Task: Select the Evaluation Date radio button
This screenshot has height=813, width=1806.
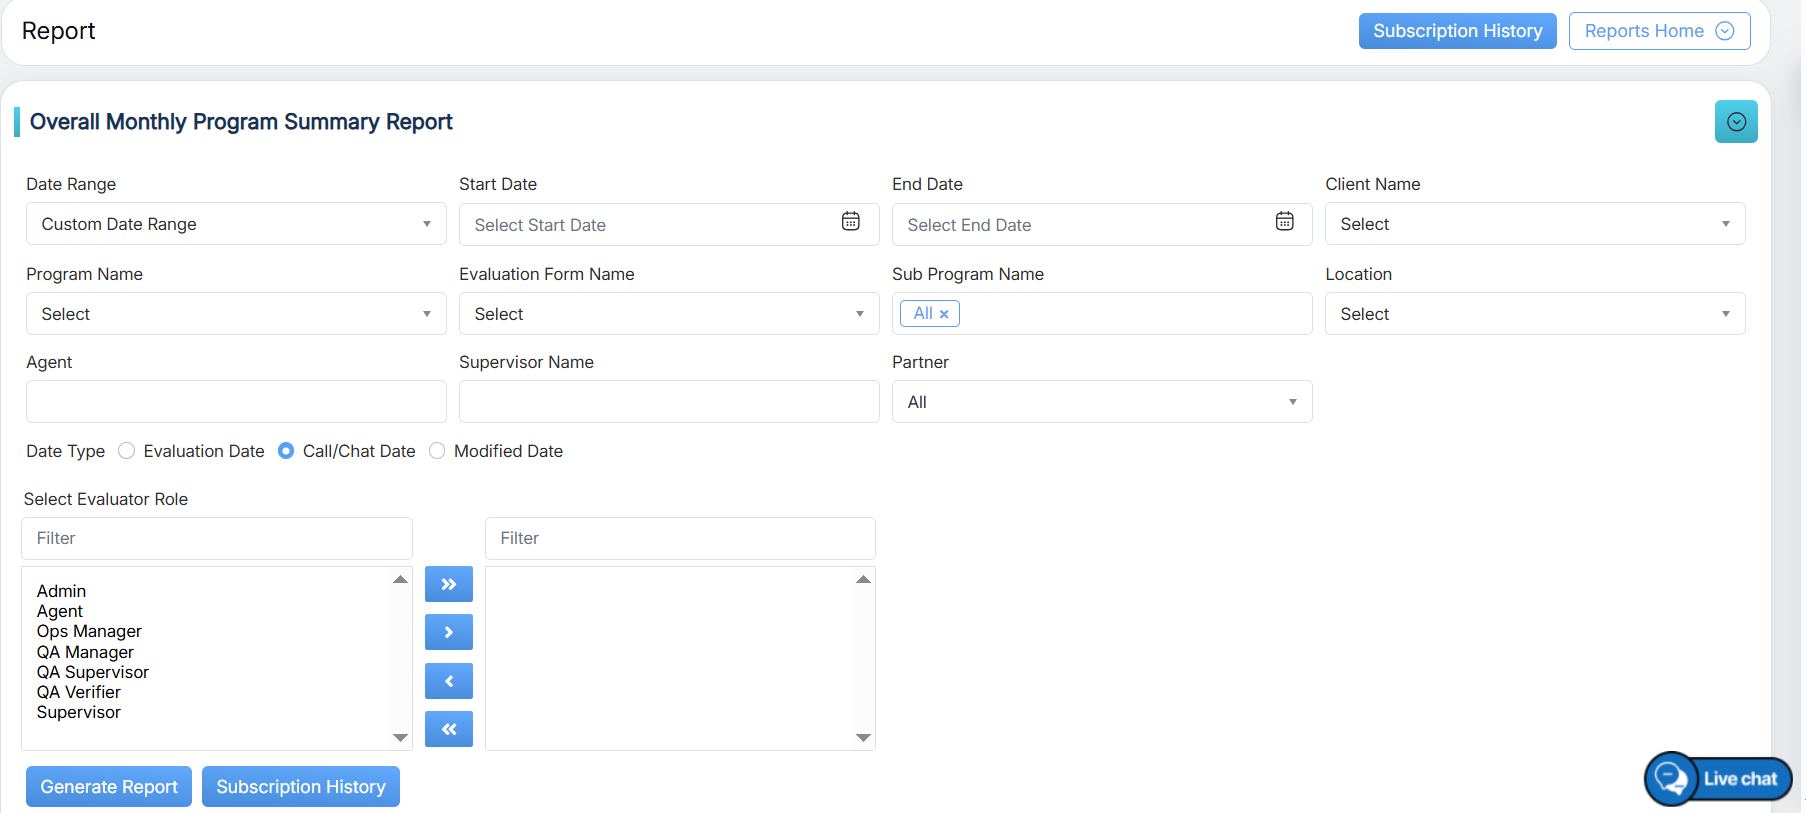Action: [127, 451]
